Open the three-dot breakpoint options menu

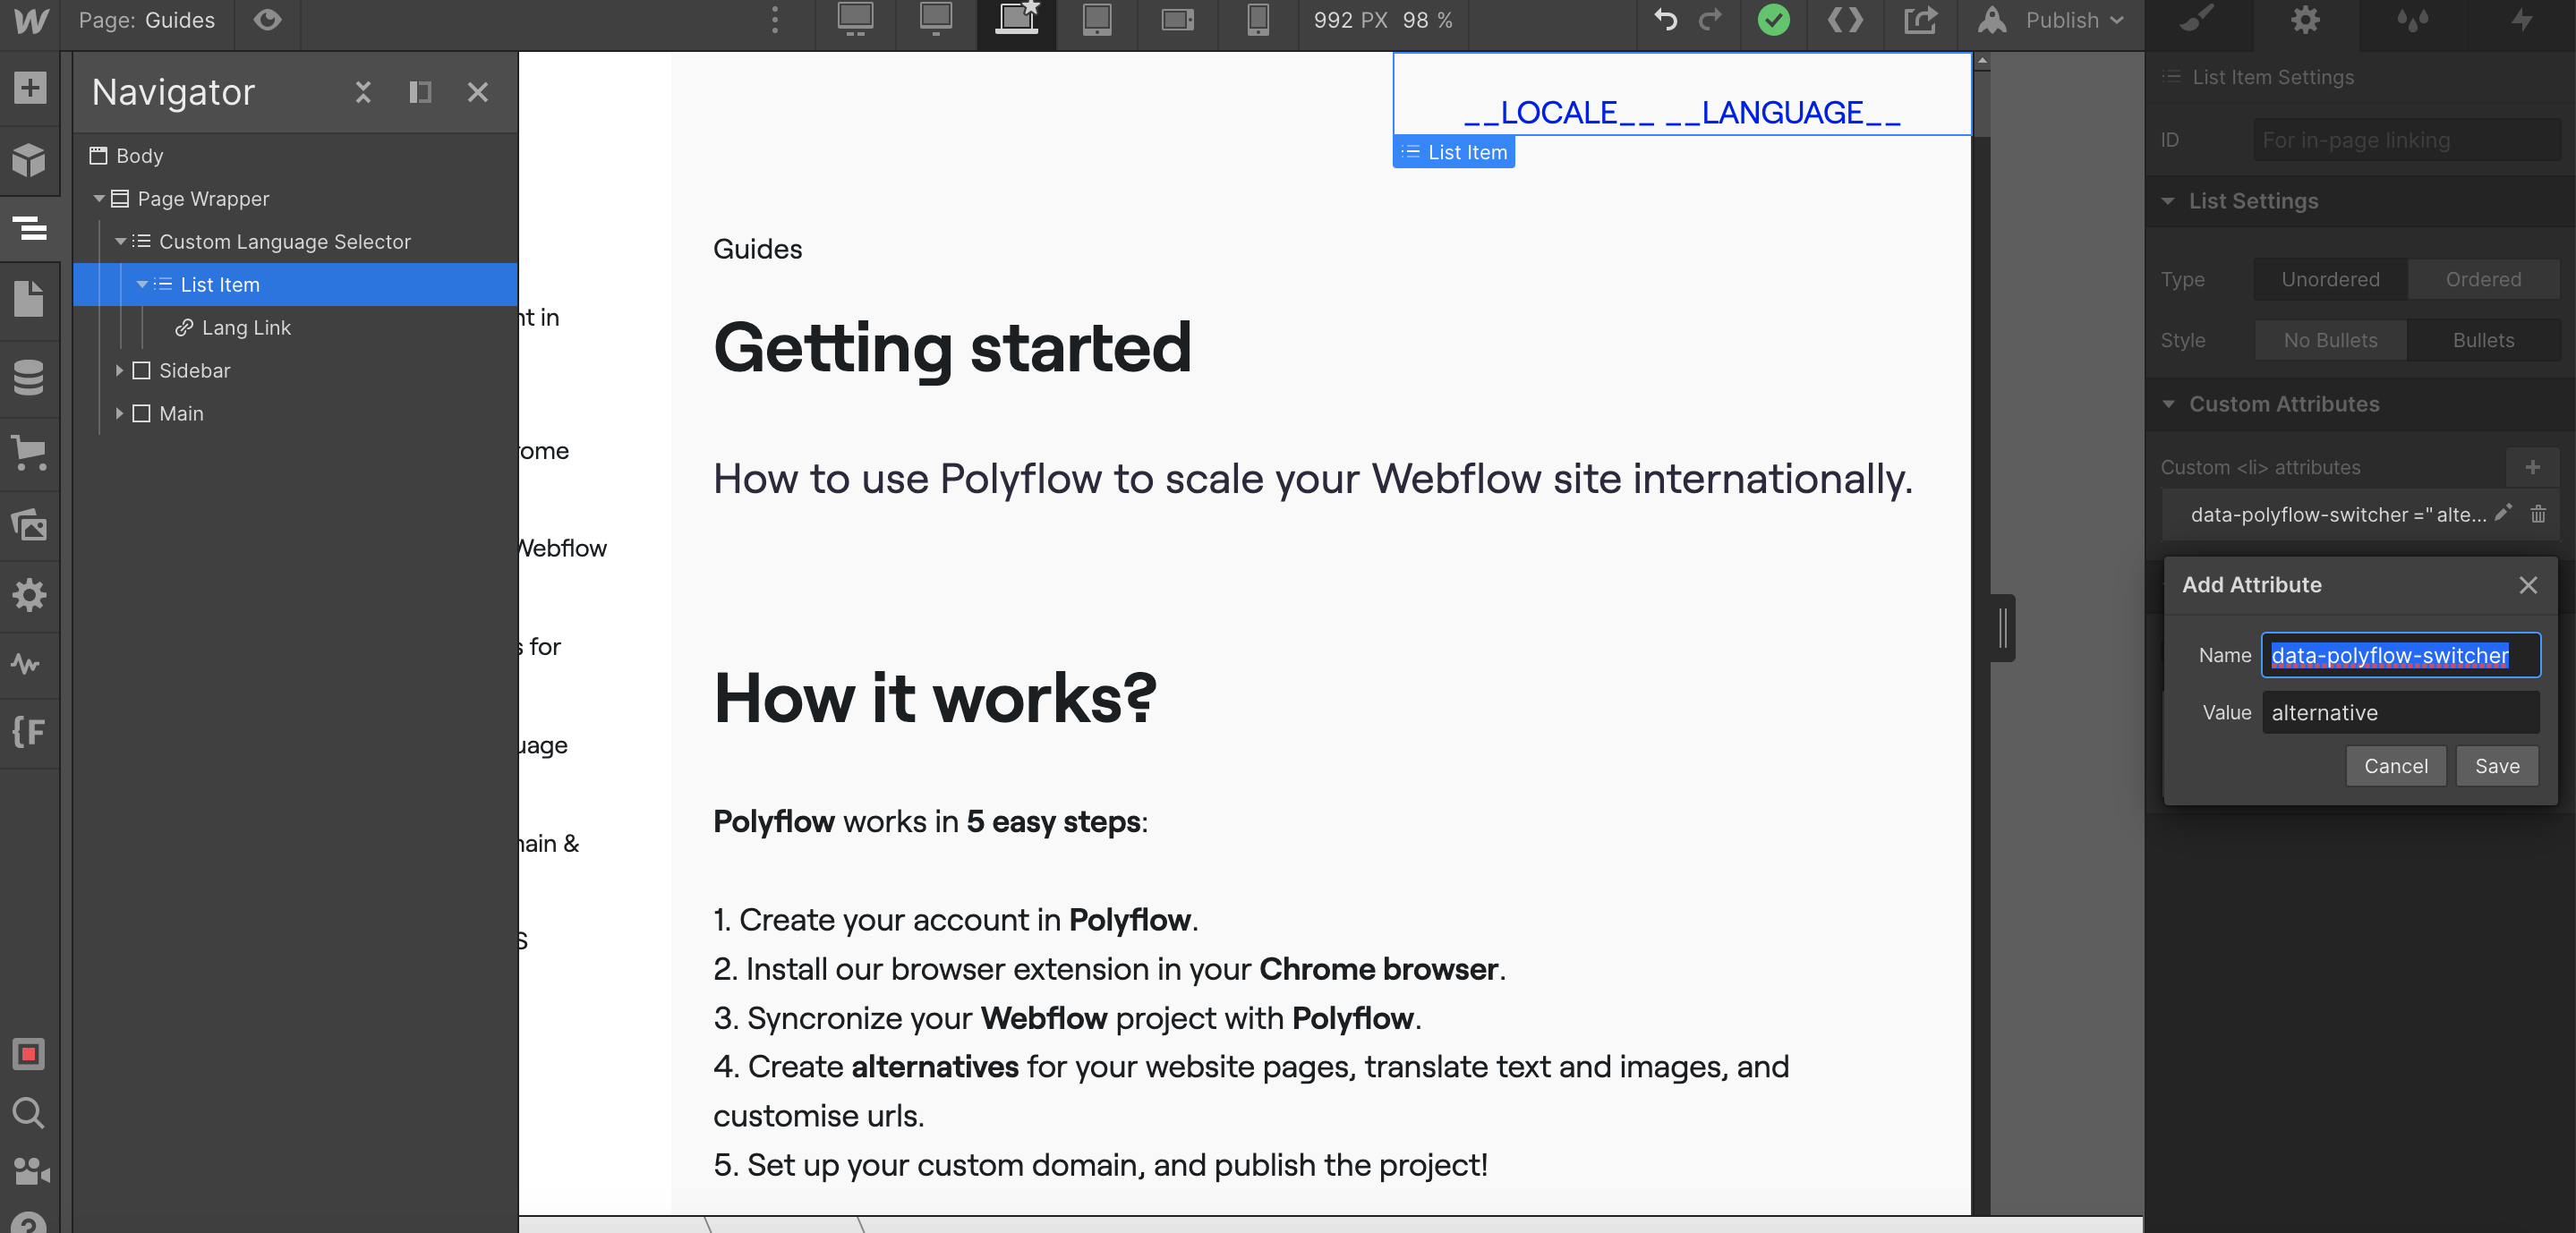[775, 20]
